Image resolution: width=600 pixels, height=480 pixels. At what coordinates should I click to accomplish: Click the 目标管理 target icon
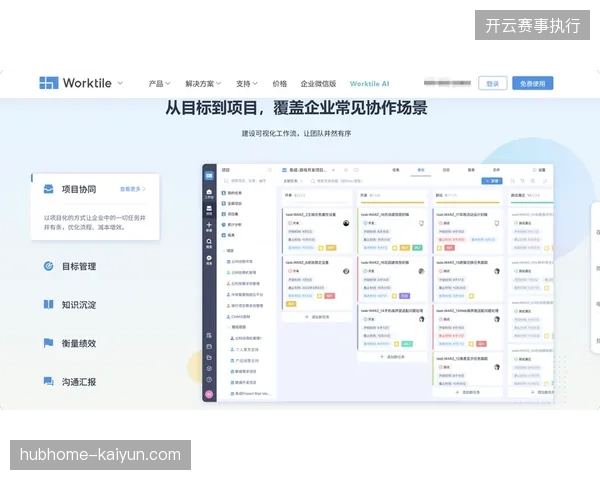tap(49, 266)
